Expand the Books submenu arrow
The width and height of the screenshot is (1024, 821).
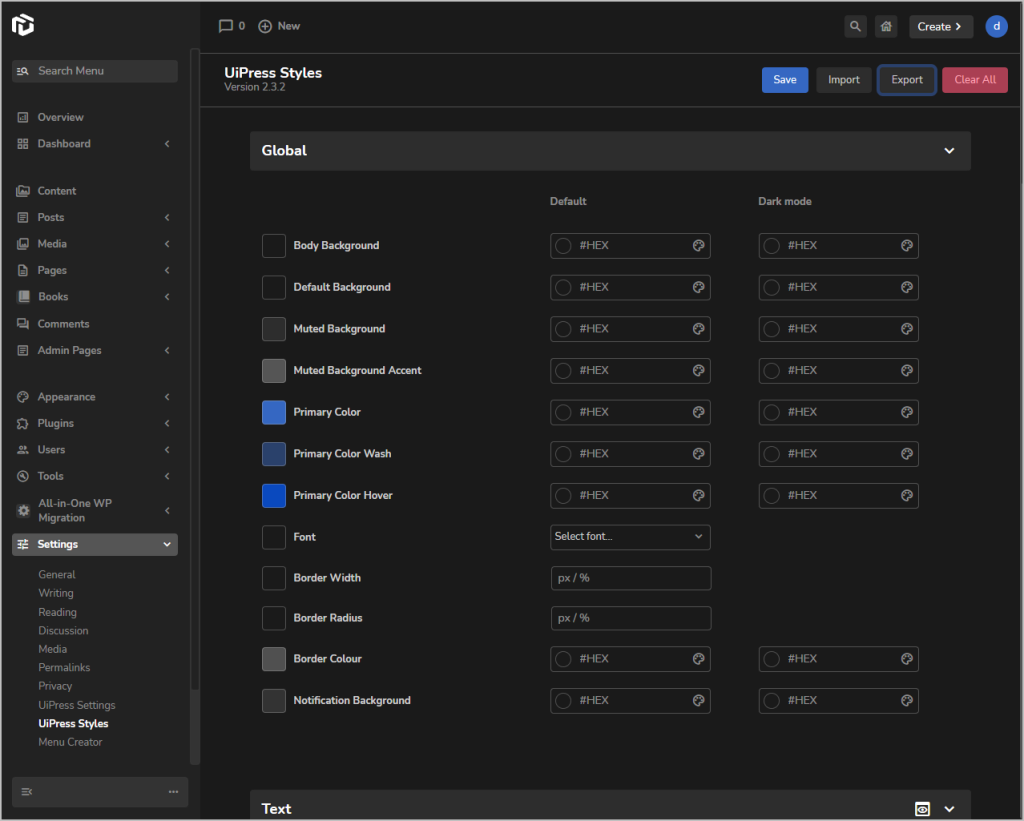point(167,297)
